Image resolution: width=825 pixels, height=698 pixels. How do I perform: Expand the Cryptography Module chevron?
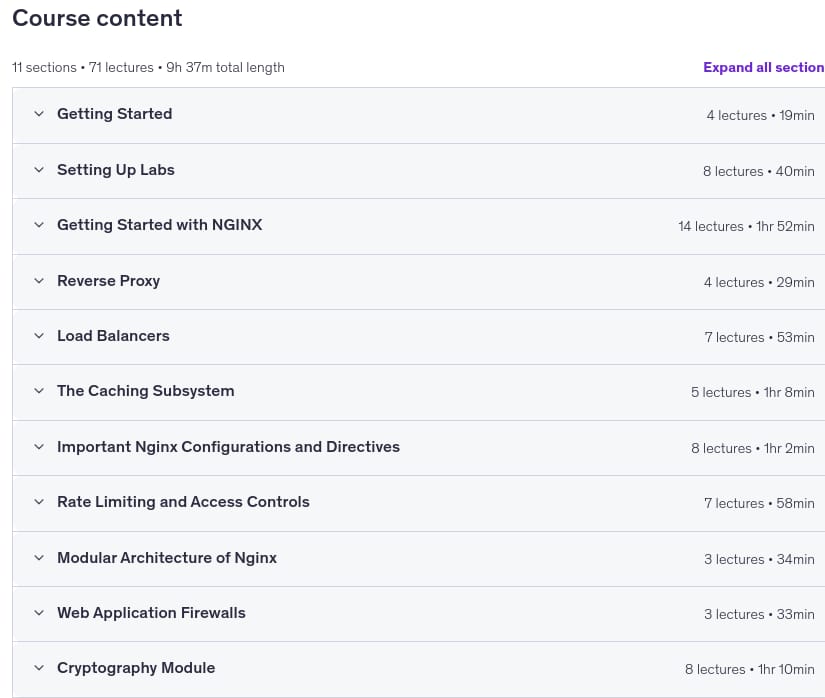(39, 667)
